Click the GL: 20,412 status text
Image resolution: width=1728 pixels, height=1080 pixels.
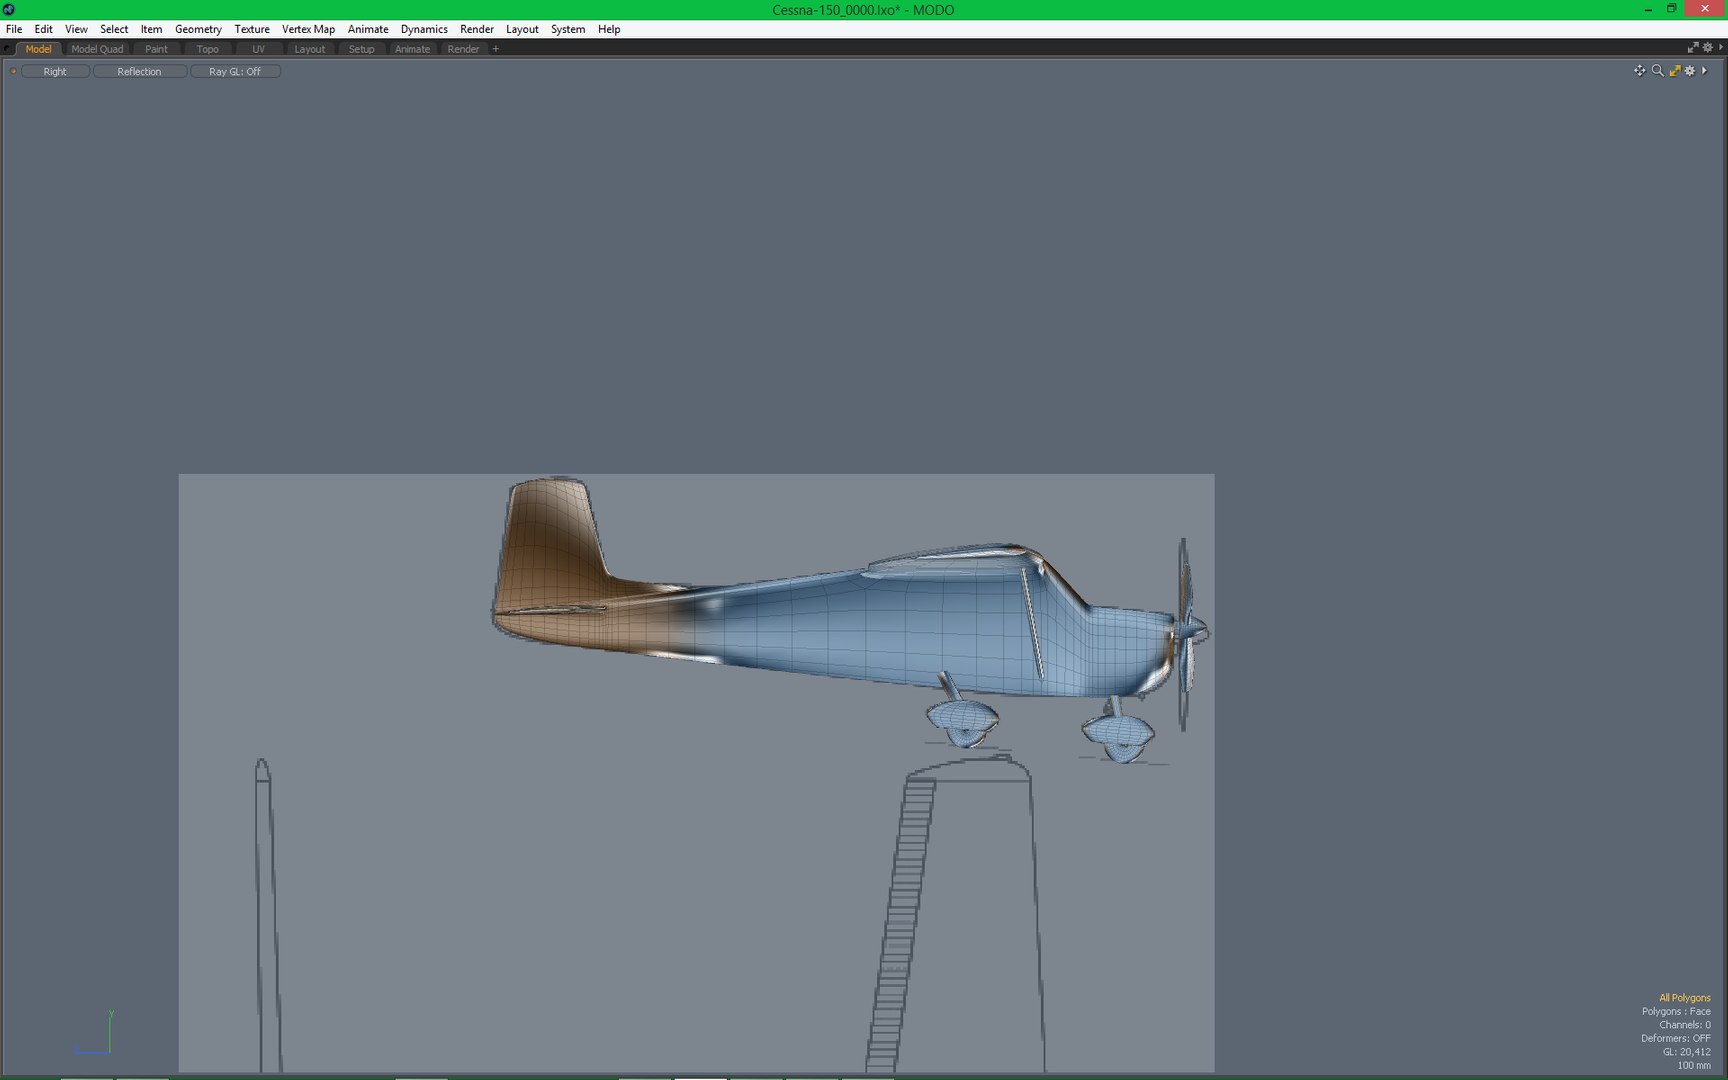[x=1686, y=1052]
